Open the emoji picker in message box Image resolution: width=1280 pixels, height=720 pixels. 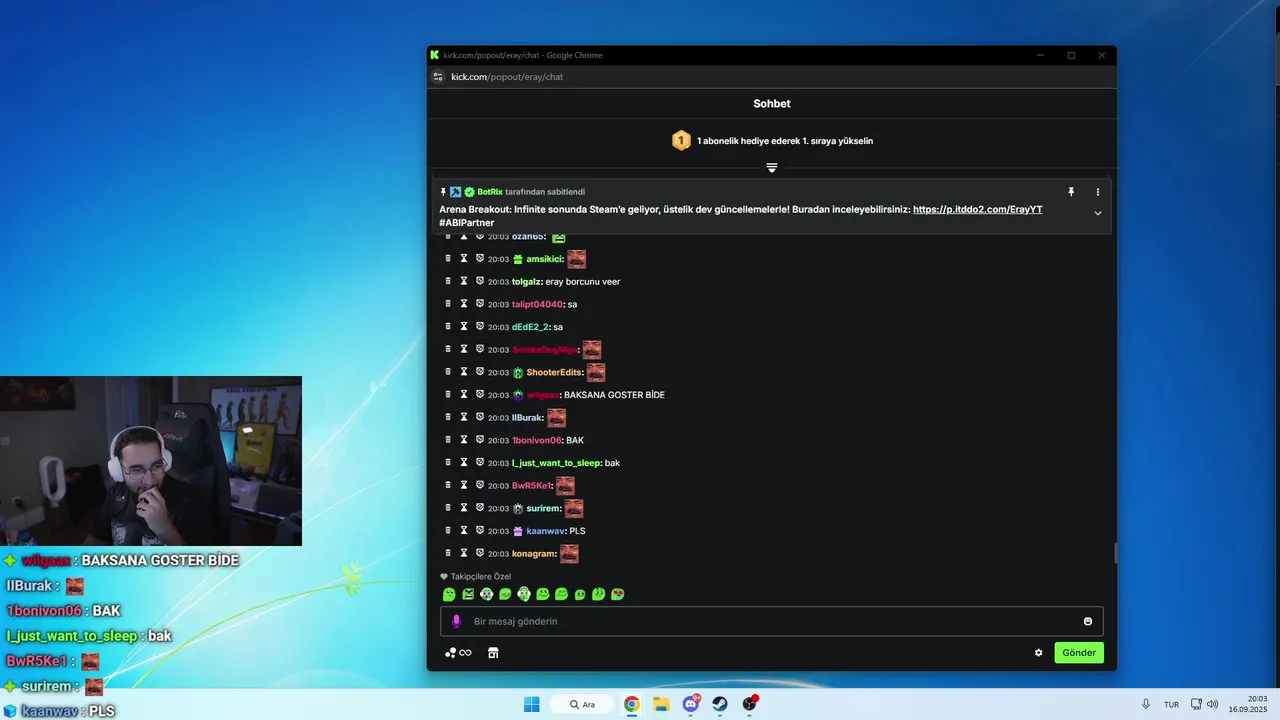1088,621
